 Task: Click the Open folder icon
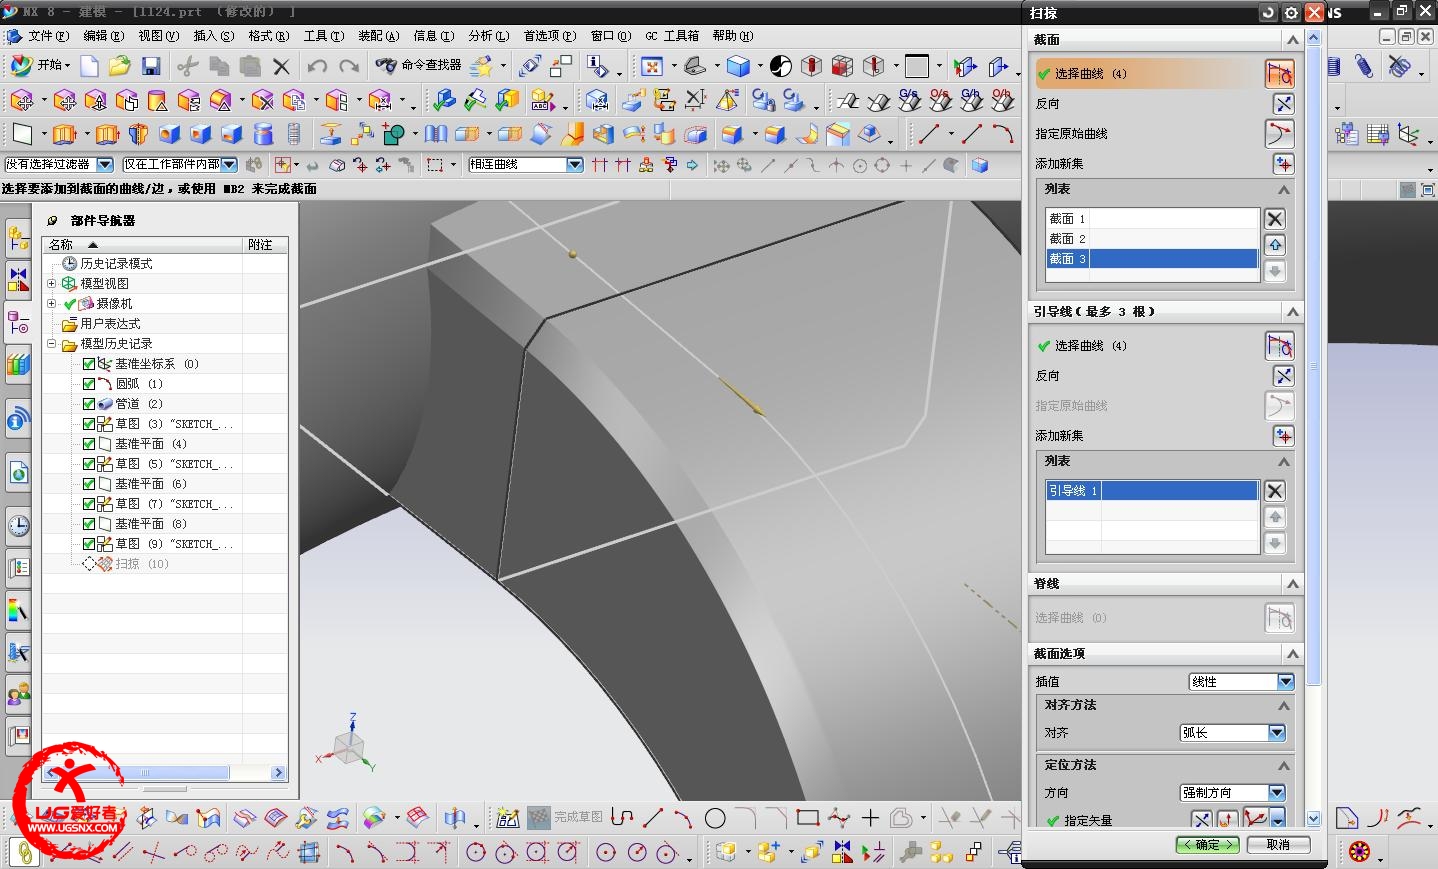pyautogui.click(x=120, y=66)
